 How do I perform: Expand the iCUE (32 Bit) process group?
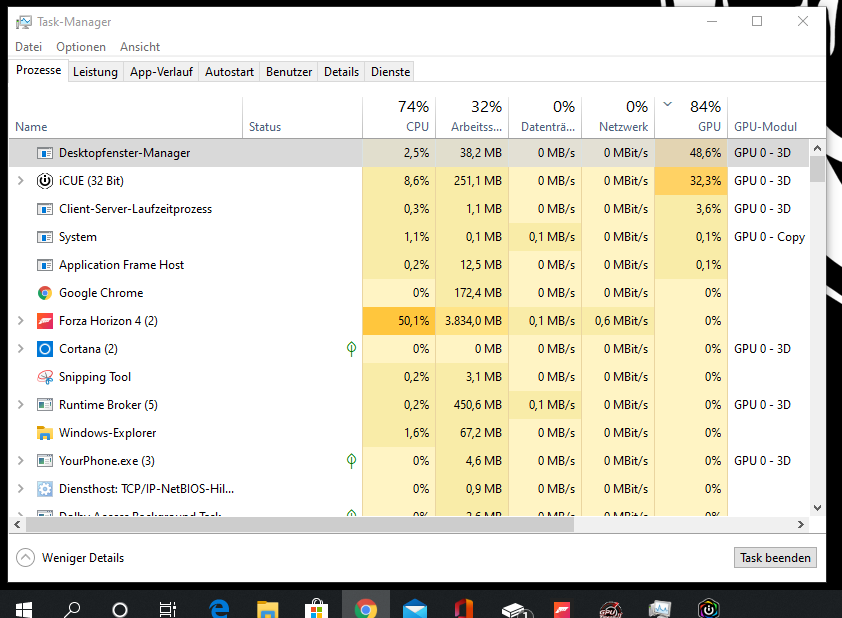pos(20,181)
